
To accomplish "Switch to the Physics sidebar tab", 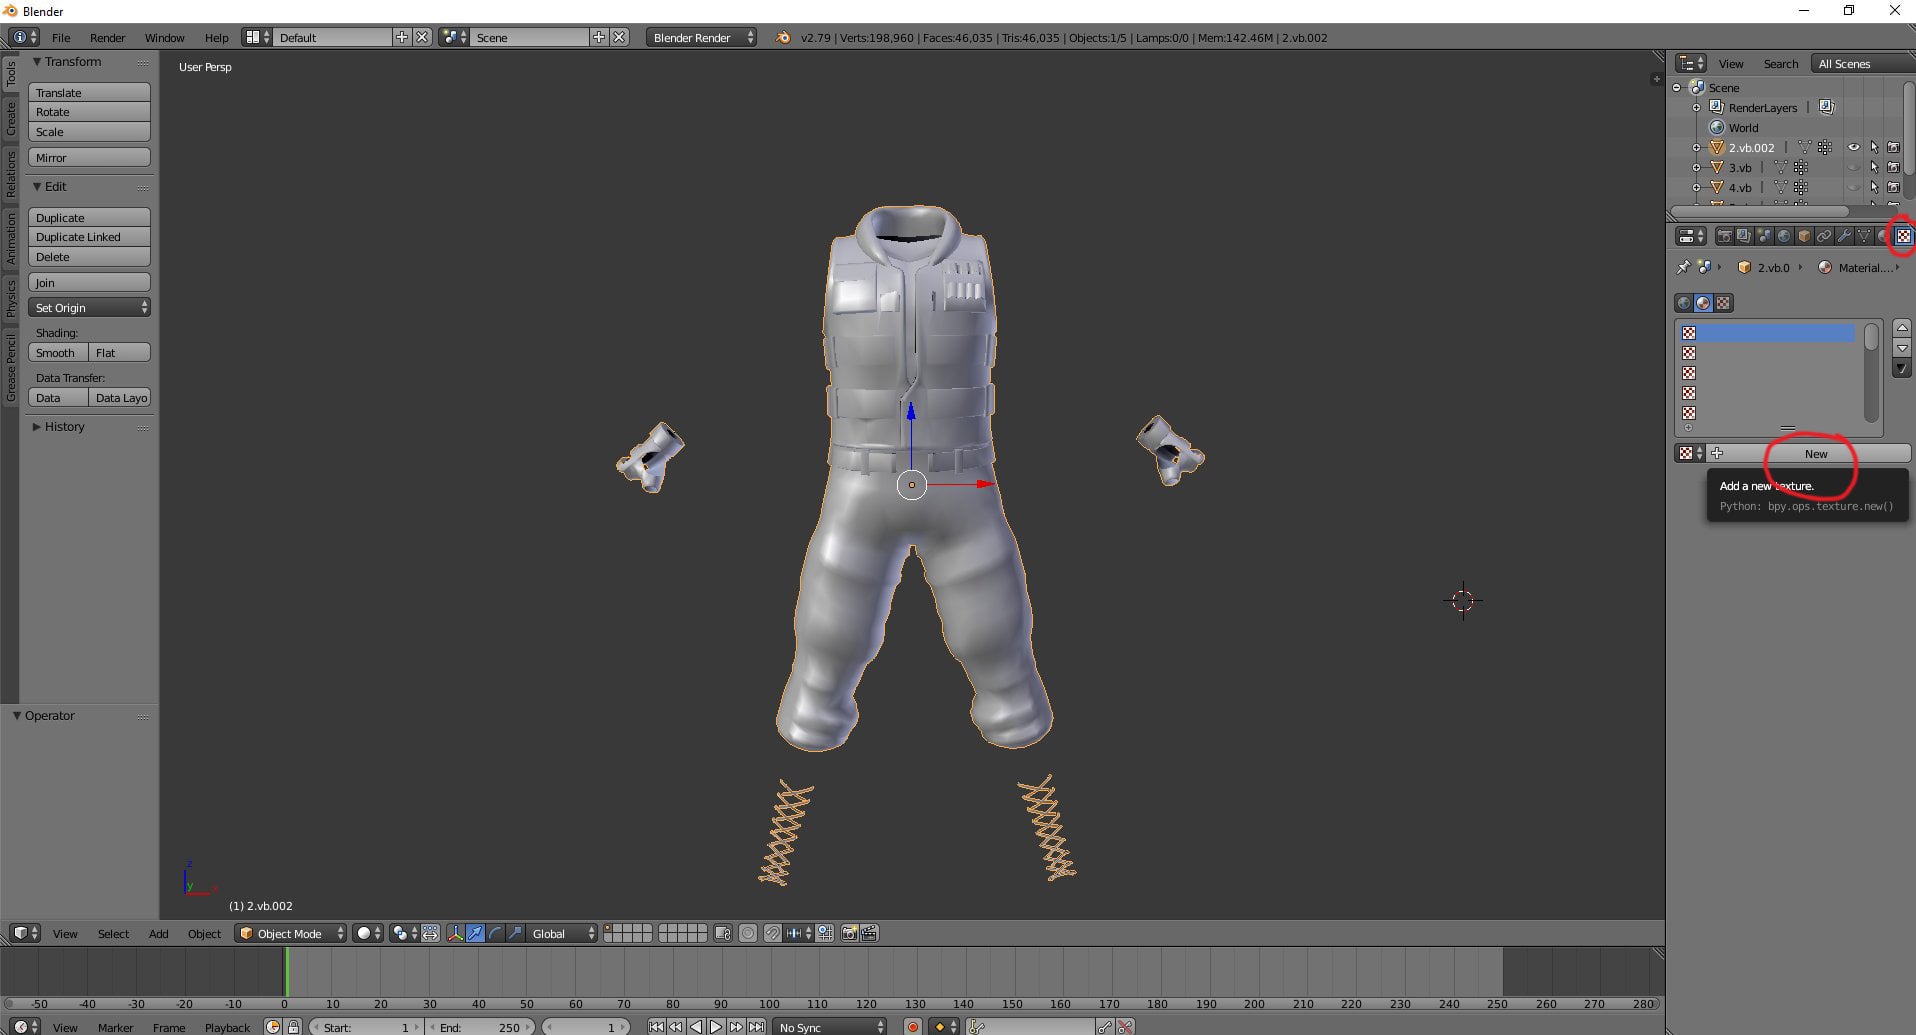I will click(11, 297).
